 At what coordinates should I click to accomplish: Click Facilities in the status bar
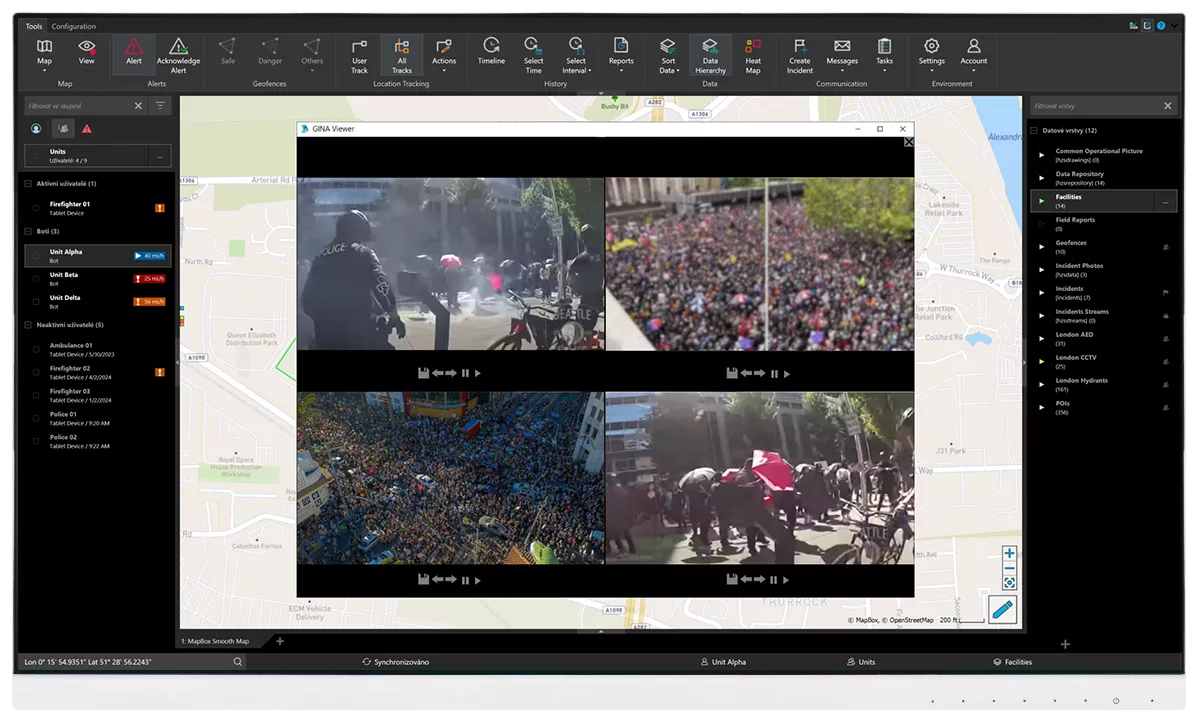[1012, 662]
